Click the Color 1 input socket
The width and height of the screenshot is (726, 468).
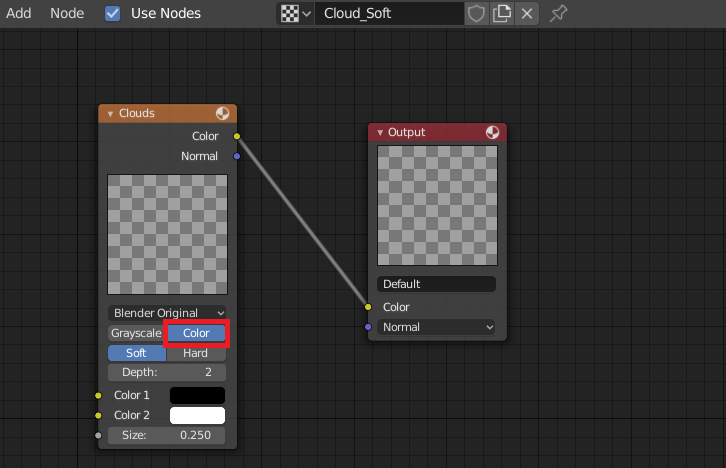tap(98, 395)
